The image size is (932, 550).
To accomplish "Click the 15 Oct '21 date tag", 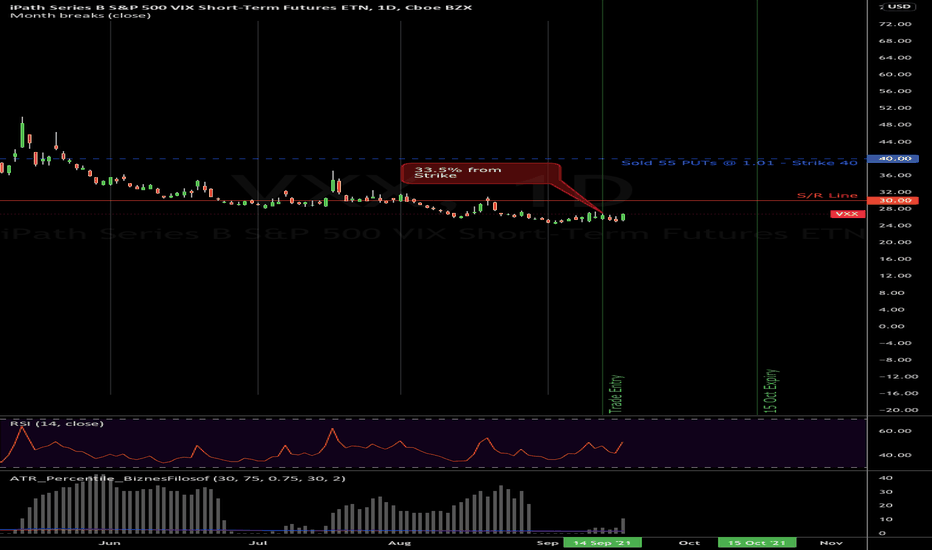I will pyautogui.click(x=757, y=542).
